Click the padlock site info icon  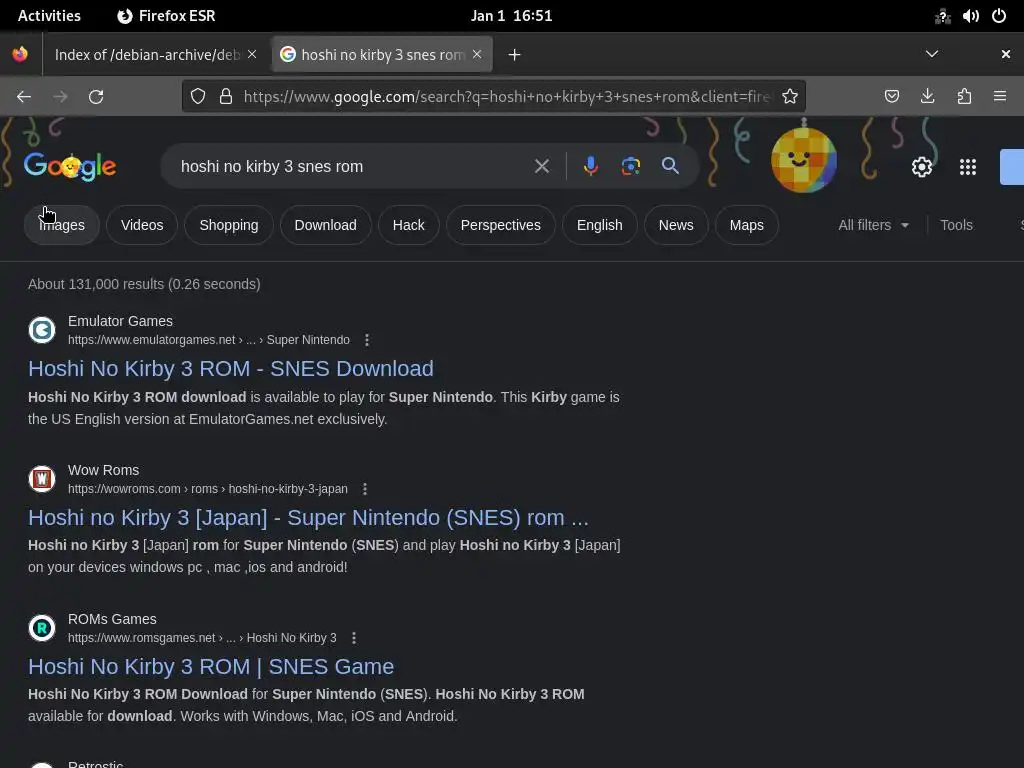pyautogui.click(x=226, y=97)
